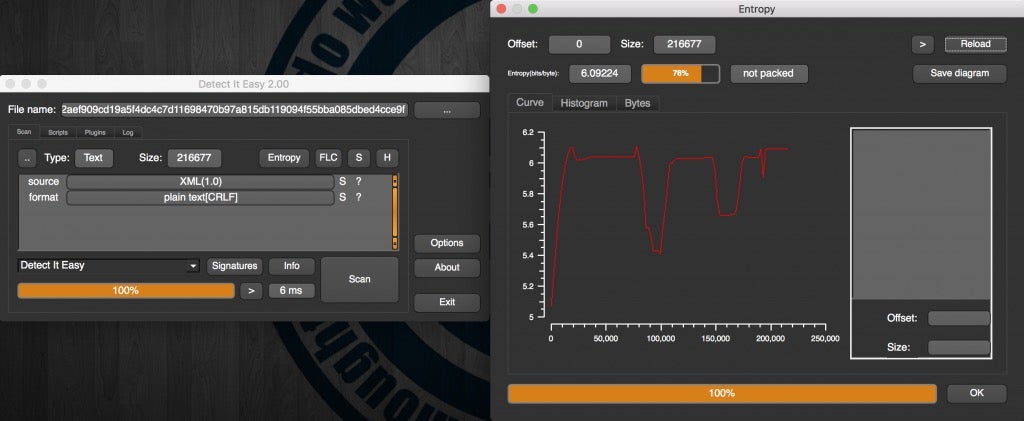Image resolution: width=1024 pixels, height=421 pixels.
Task: Click the Reload button
Action: coord(975,44)
